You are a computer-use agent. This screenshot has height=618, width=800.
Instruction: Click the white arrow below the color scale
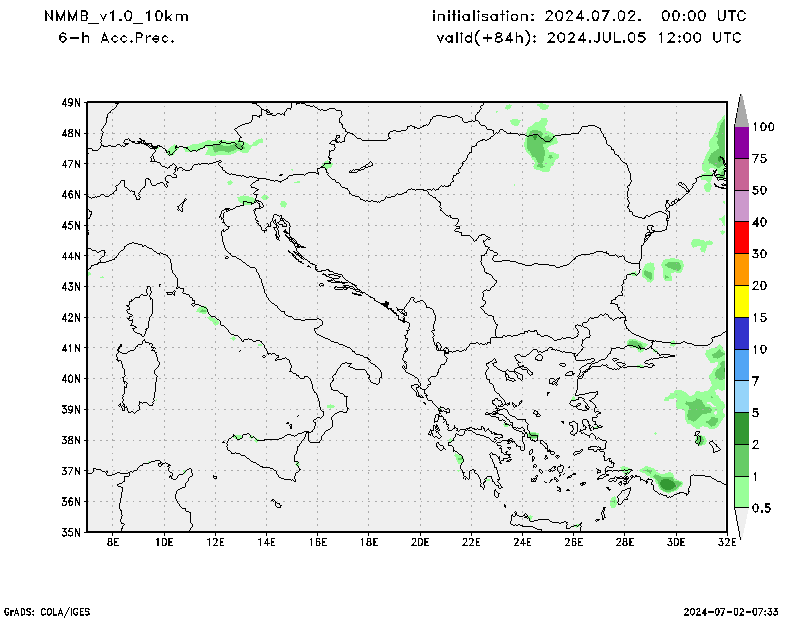click(741, 522)
